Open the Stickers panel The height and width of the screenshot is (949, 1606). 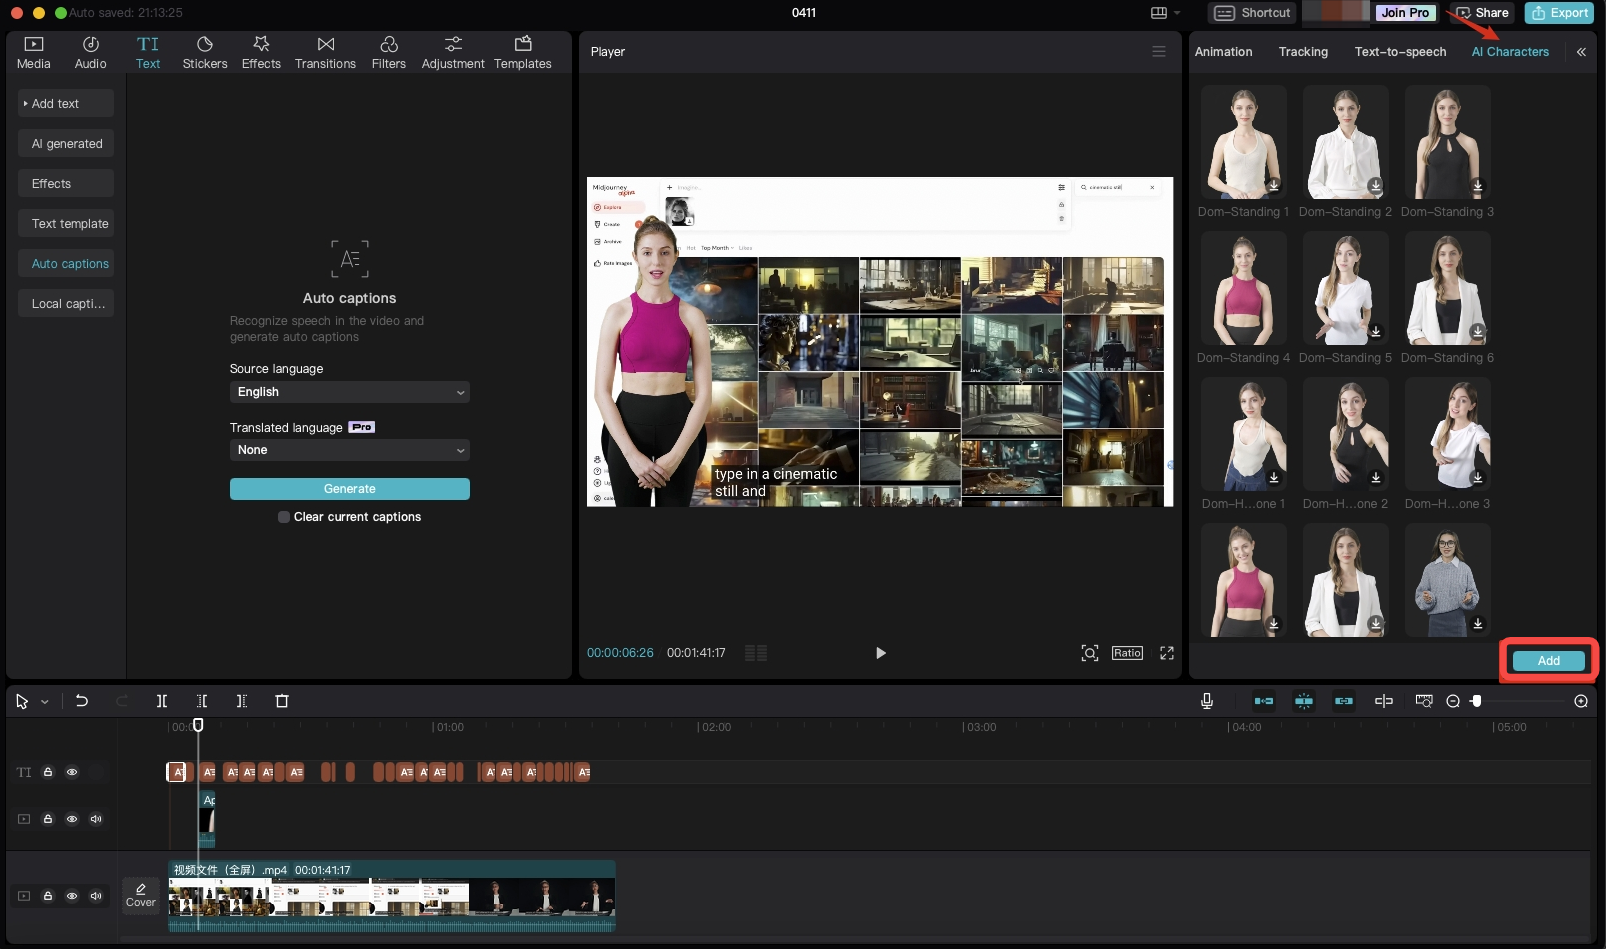(x=204, y=52)
